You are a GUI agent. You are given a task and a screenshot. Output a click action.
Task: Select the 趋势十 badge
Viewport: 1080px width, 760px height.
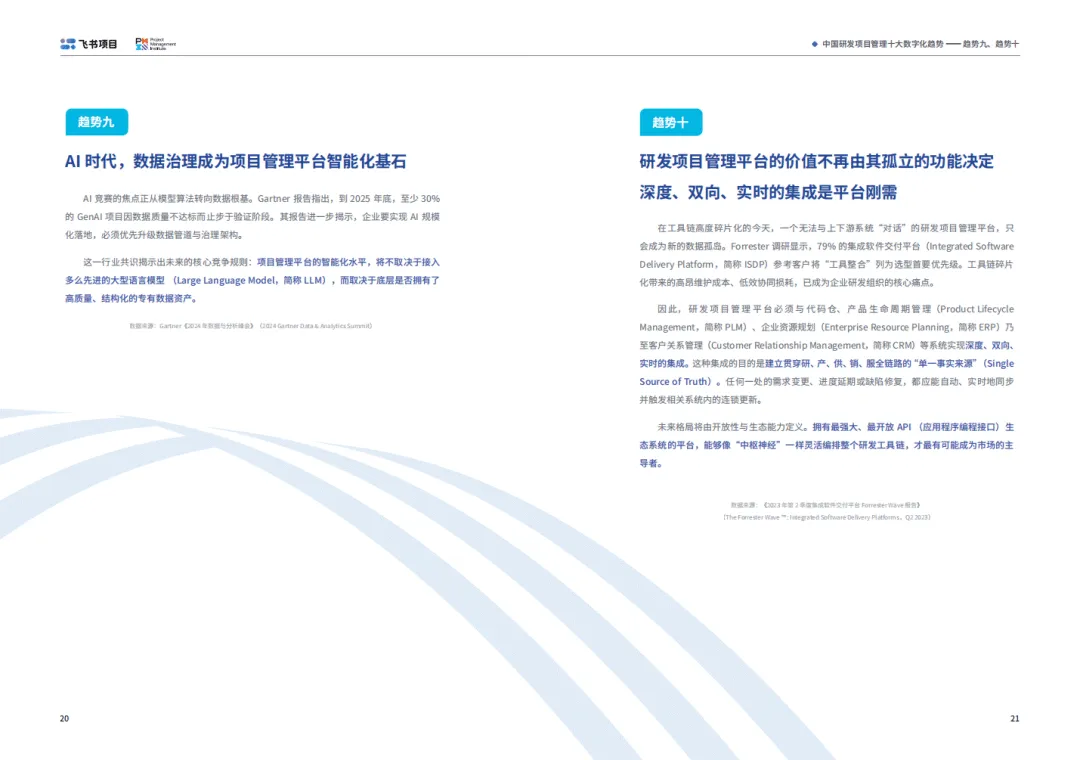pos(671,123)
